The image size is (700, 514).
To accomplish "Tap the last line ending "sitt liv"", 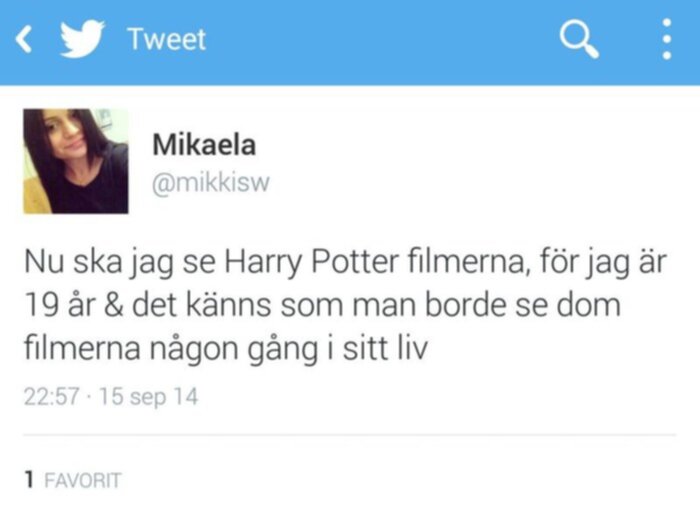I will (x=226, y=349).
